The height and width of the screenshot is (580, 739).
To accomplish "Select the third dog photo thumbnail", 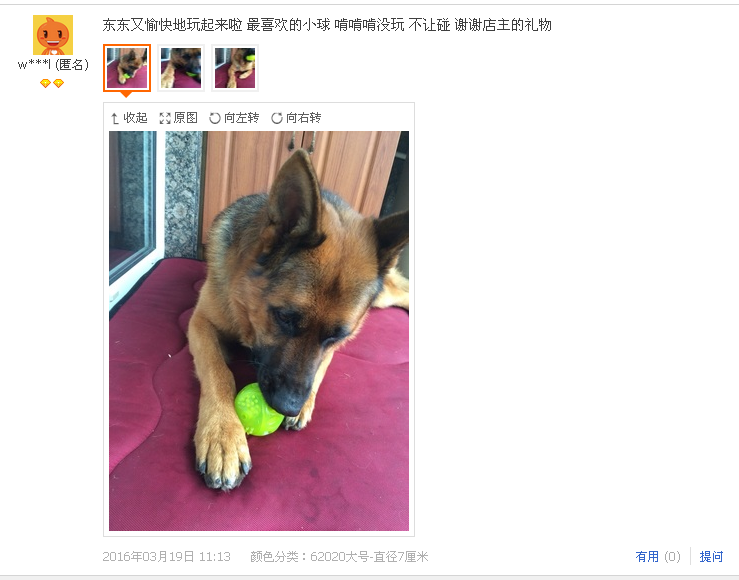I will (x=235, y=68).
